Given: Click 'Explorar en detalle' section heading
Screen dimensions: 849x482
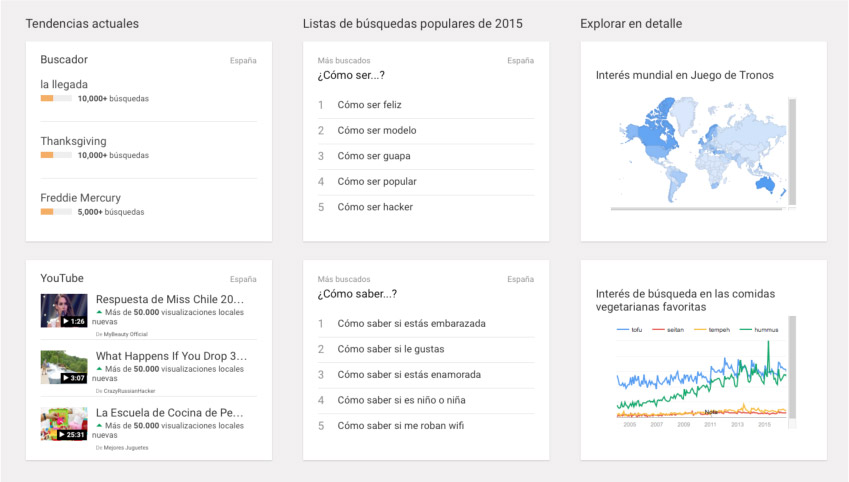Looking at the screenshot, I should (x=631, y=24).
